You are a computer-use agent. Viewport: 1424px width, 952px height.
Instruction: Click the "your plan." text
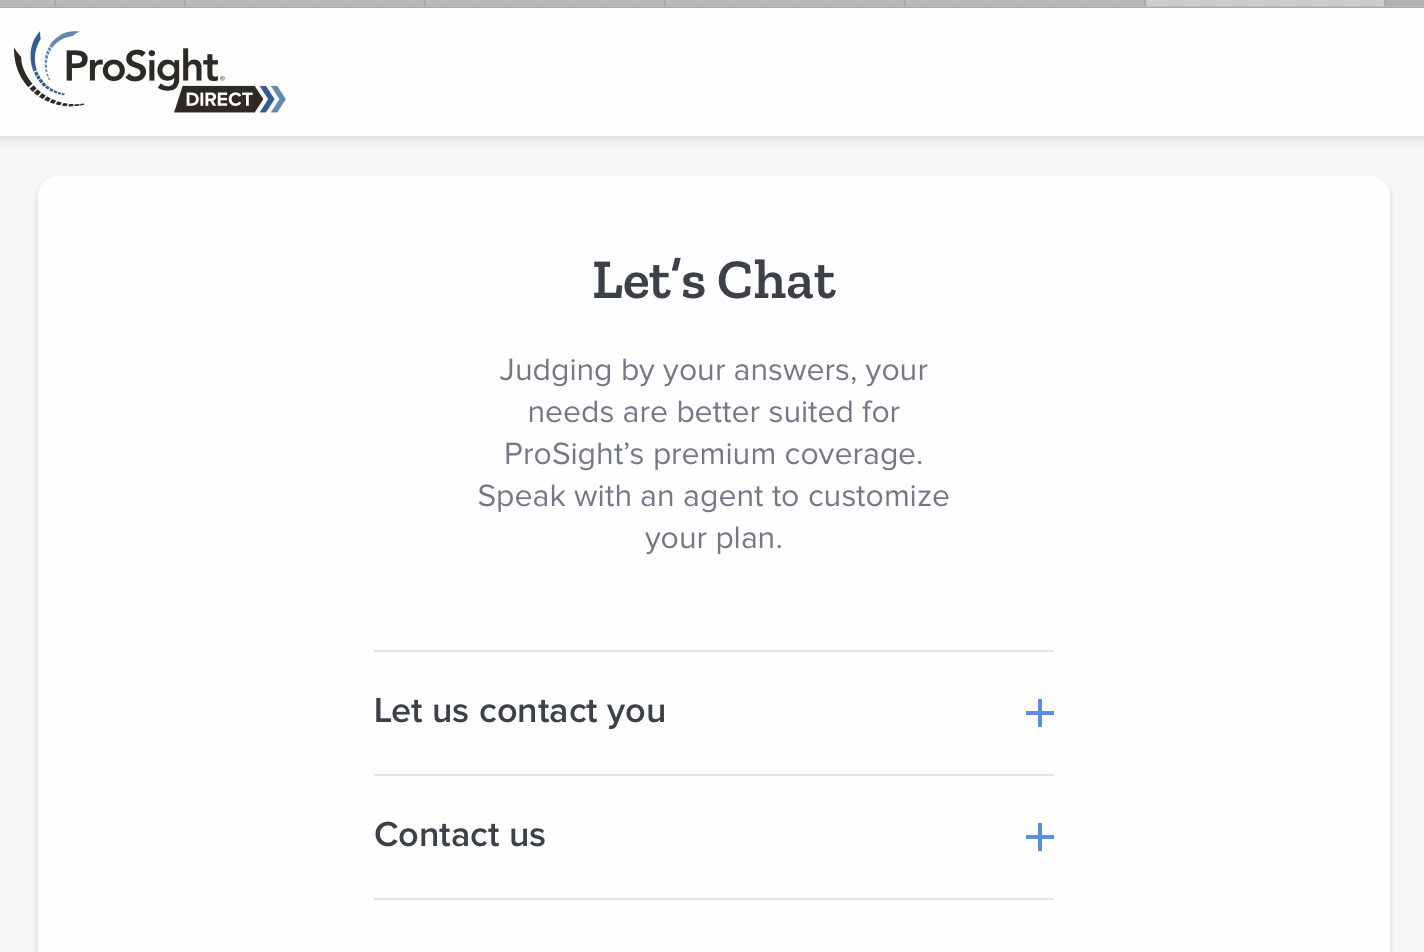coord(713,538)
